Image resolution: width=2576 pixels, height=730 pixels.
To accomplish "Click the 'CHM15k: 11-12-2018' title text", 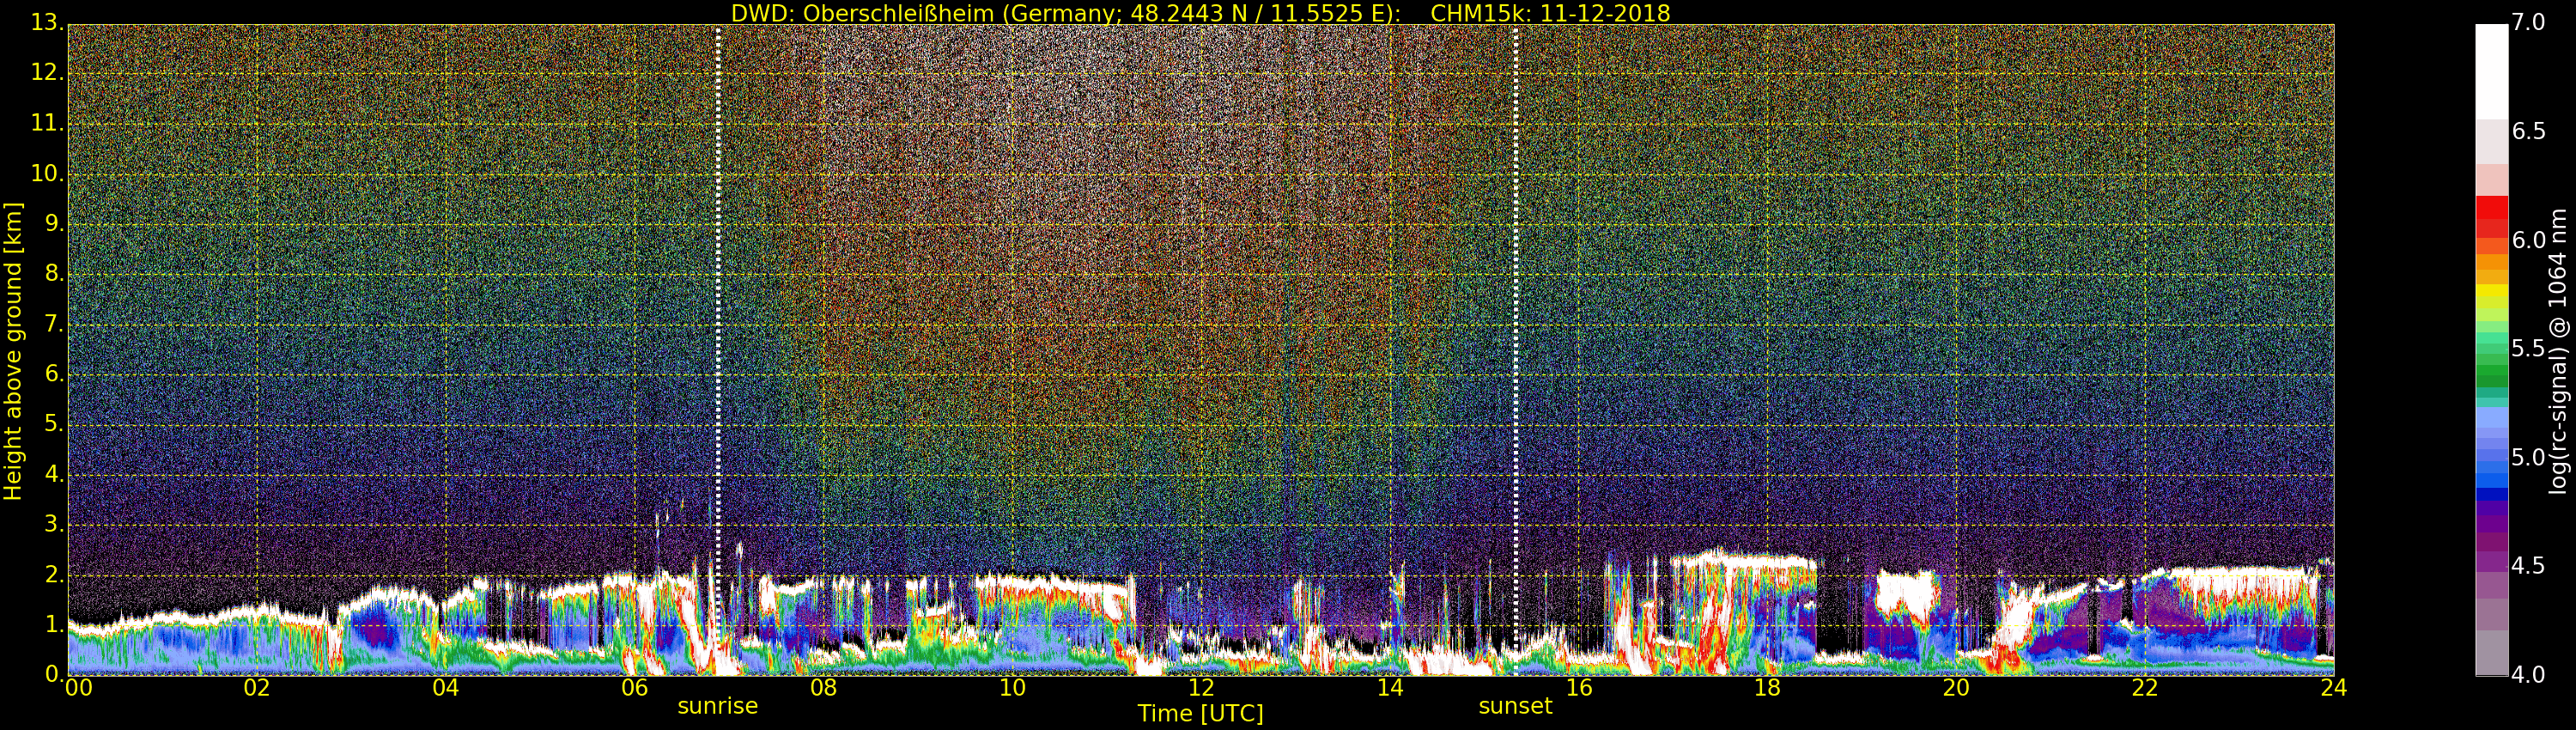I will pyautogui.click(x=1550, y=13).
